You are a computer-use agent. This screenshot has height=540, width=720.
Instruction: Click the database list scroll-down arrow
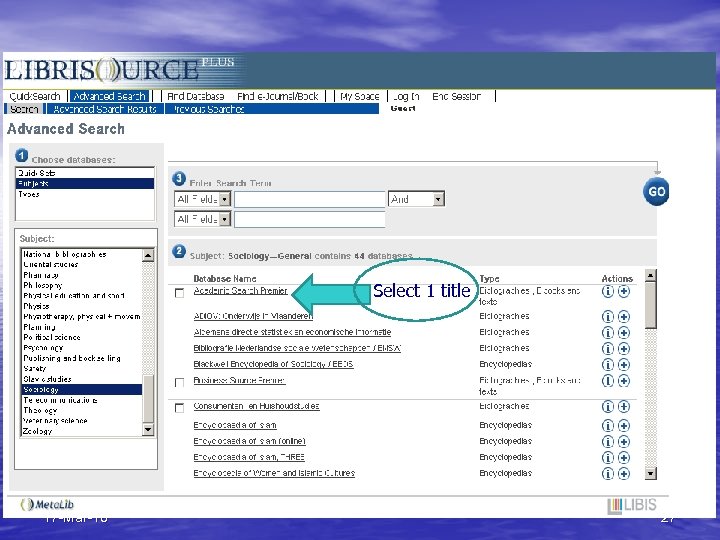click(651, 473)
